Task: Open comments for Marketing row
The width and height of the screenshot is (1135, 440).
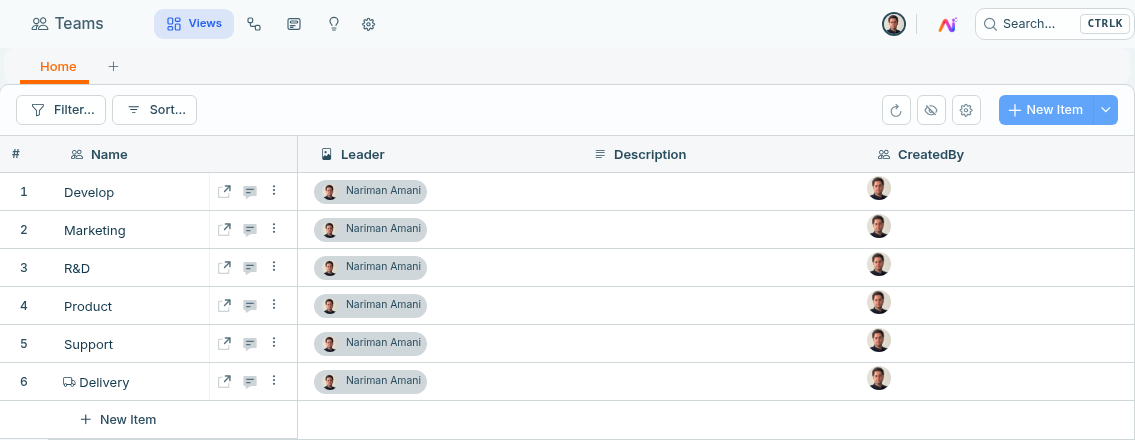Action: (x=250, y=230)
